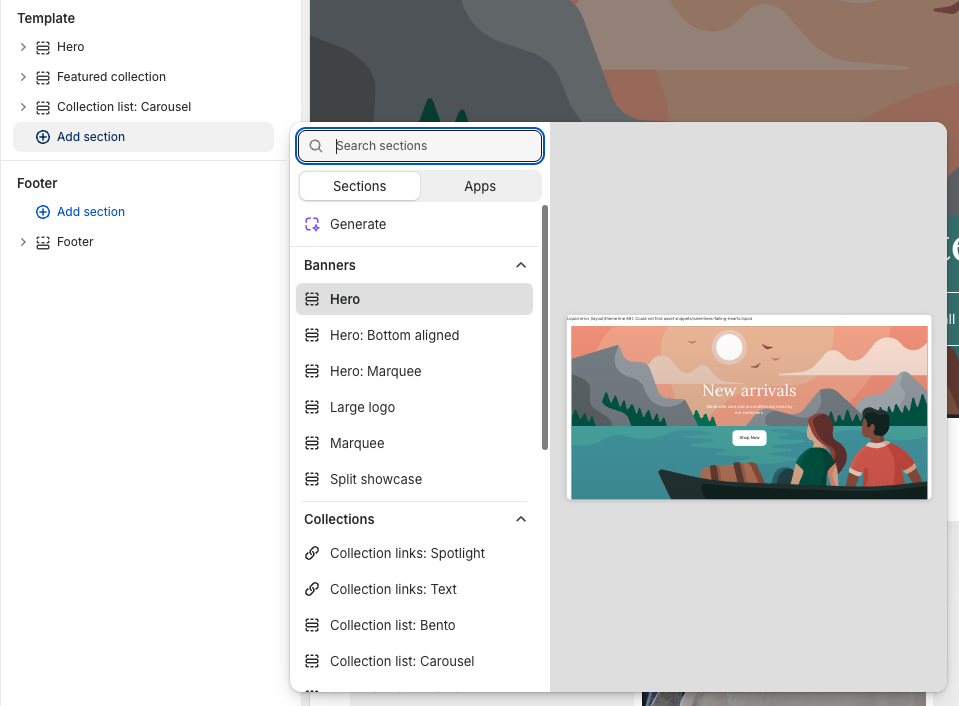Viewport: 959px width, 706px height.
Task: Click the Generate sparkle icon
Action: click(x=312, y=225)
